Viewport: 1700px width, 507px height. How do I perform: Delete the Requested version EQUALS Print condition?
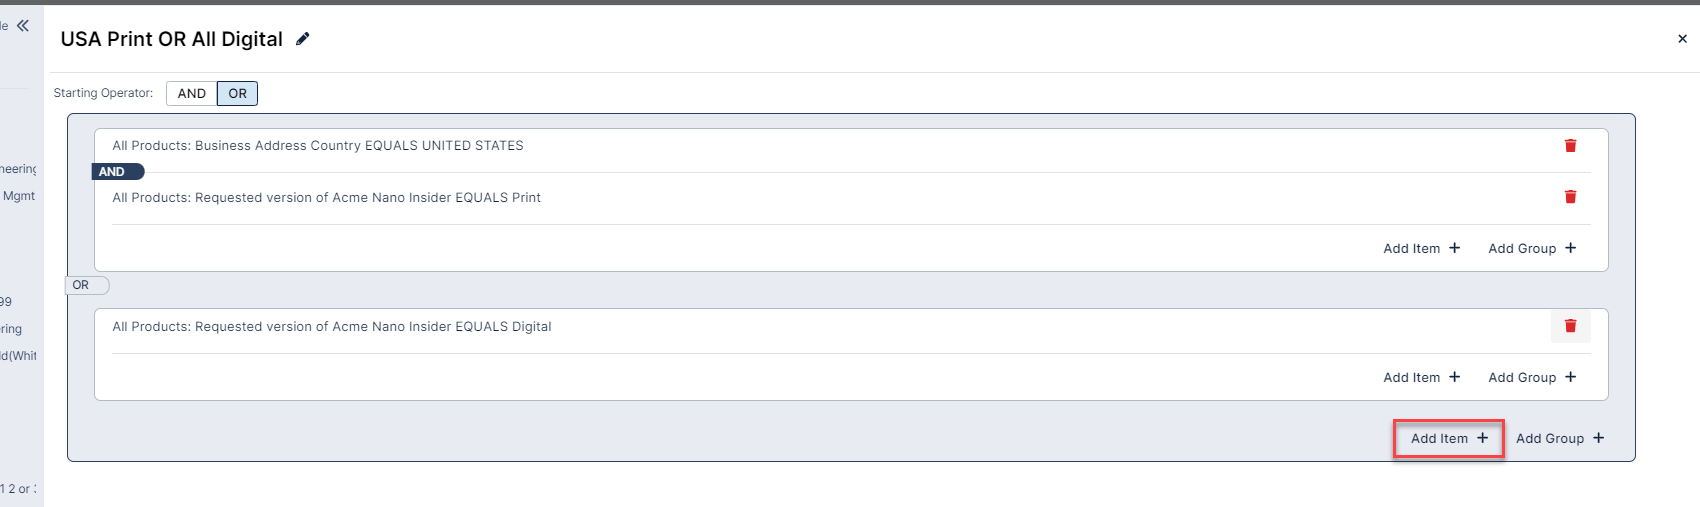pos(1570,197)
